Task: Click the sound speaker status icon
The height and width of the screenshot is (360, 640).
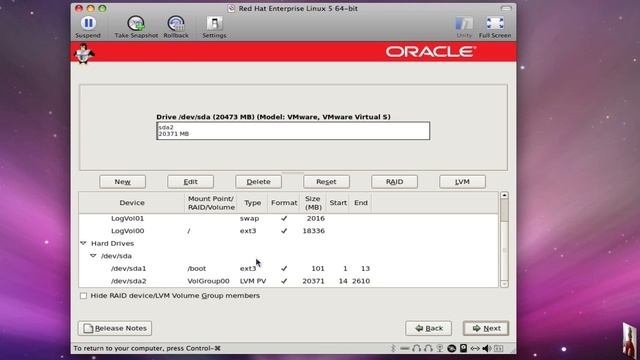Action: coord(487,348)
